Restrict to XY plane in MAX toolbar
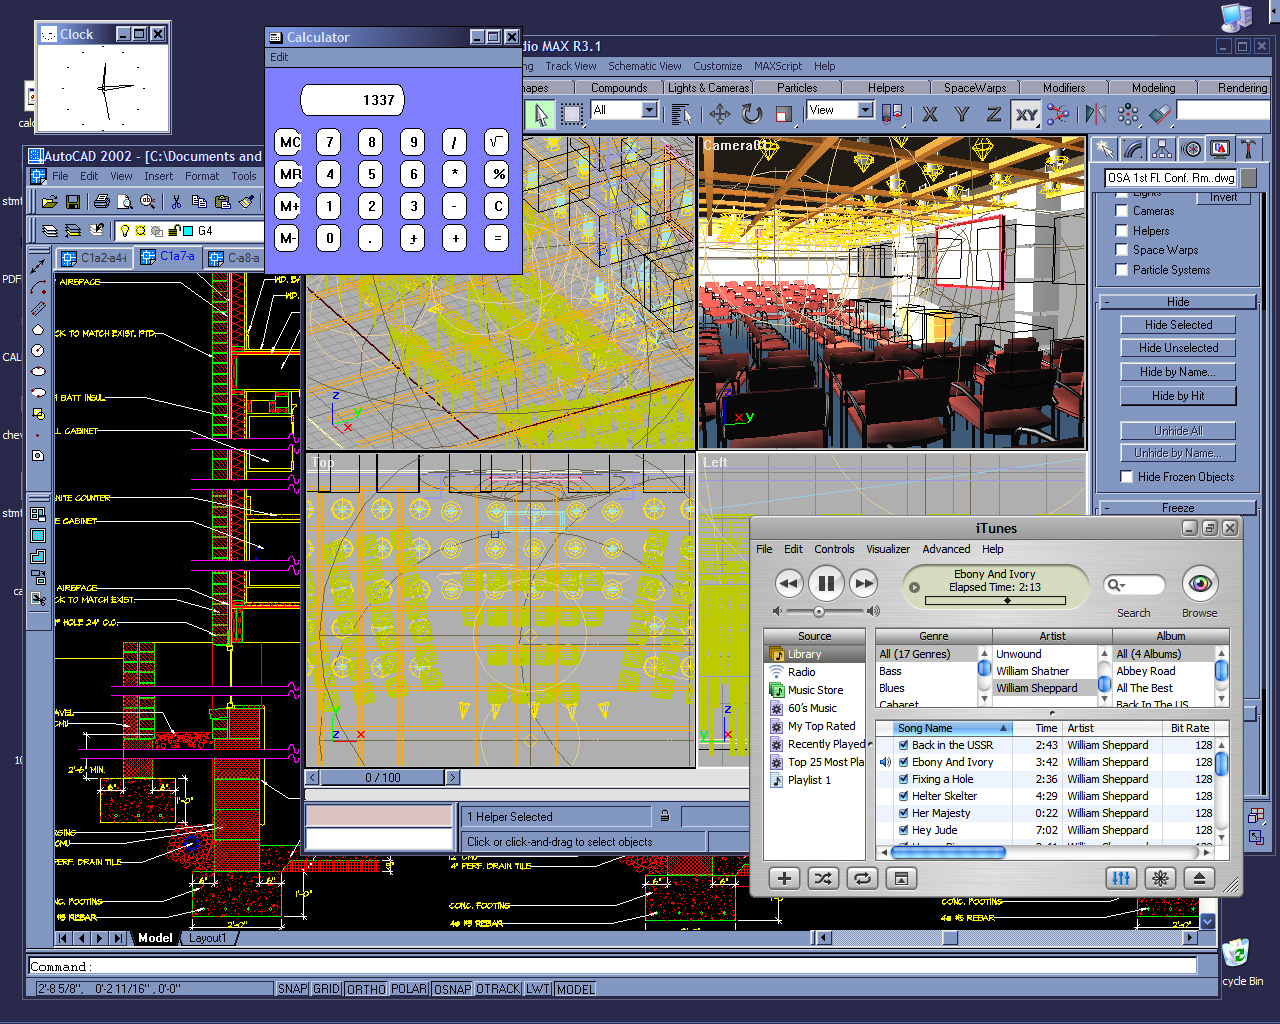1280x1024 pixels. pos(1027,114)
